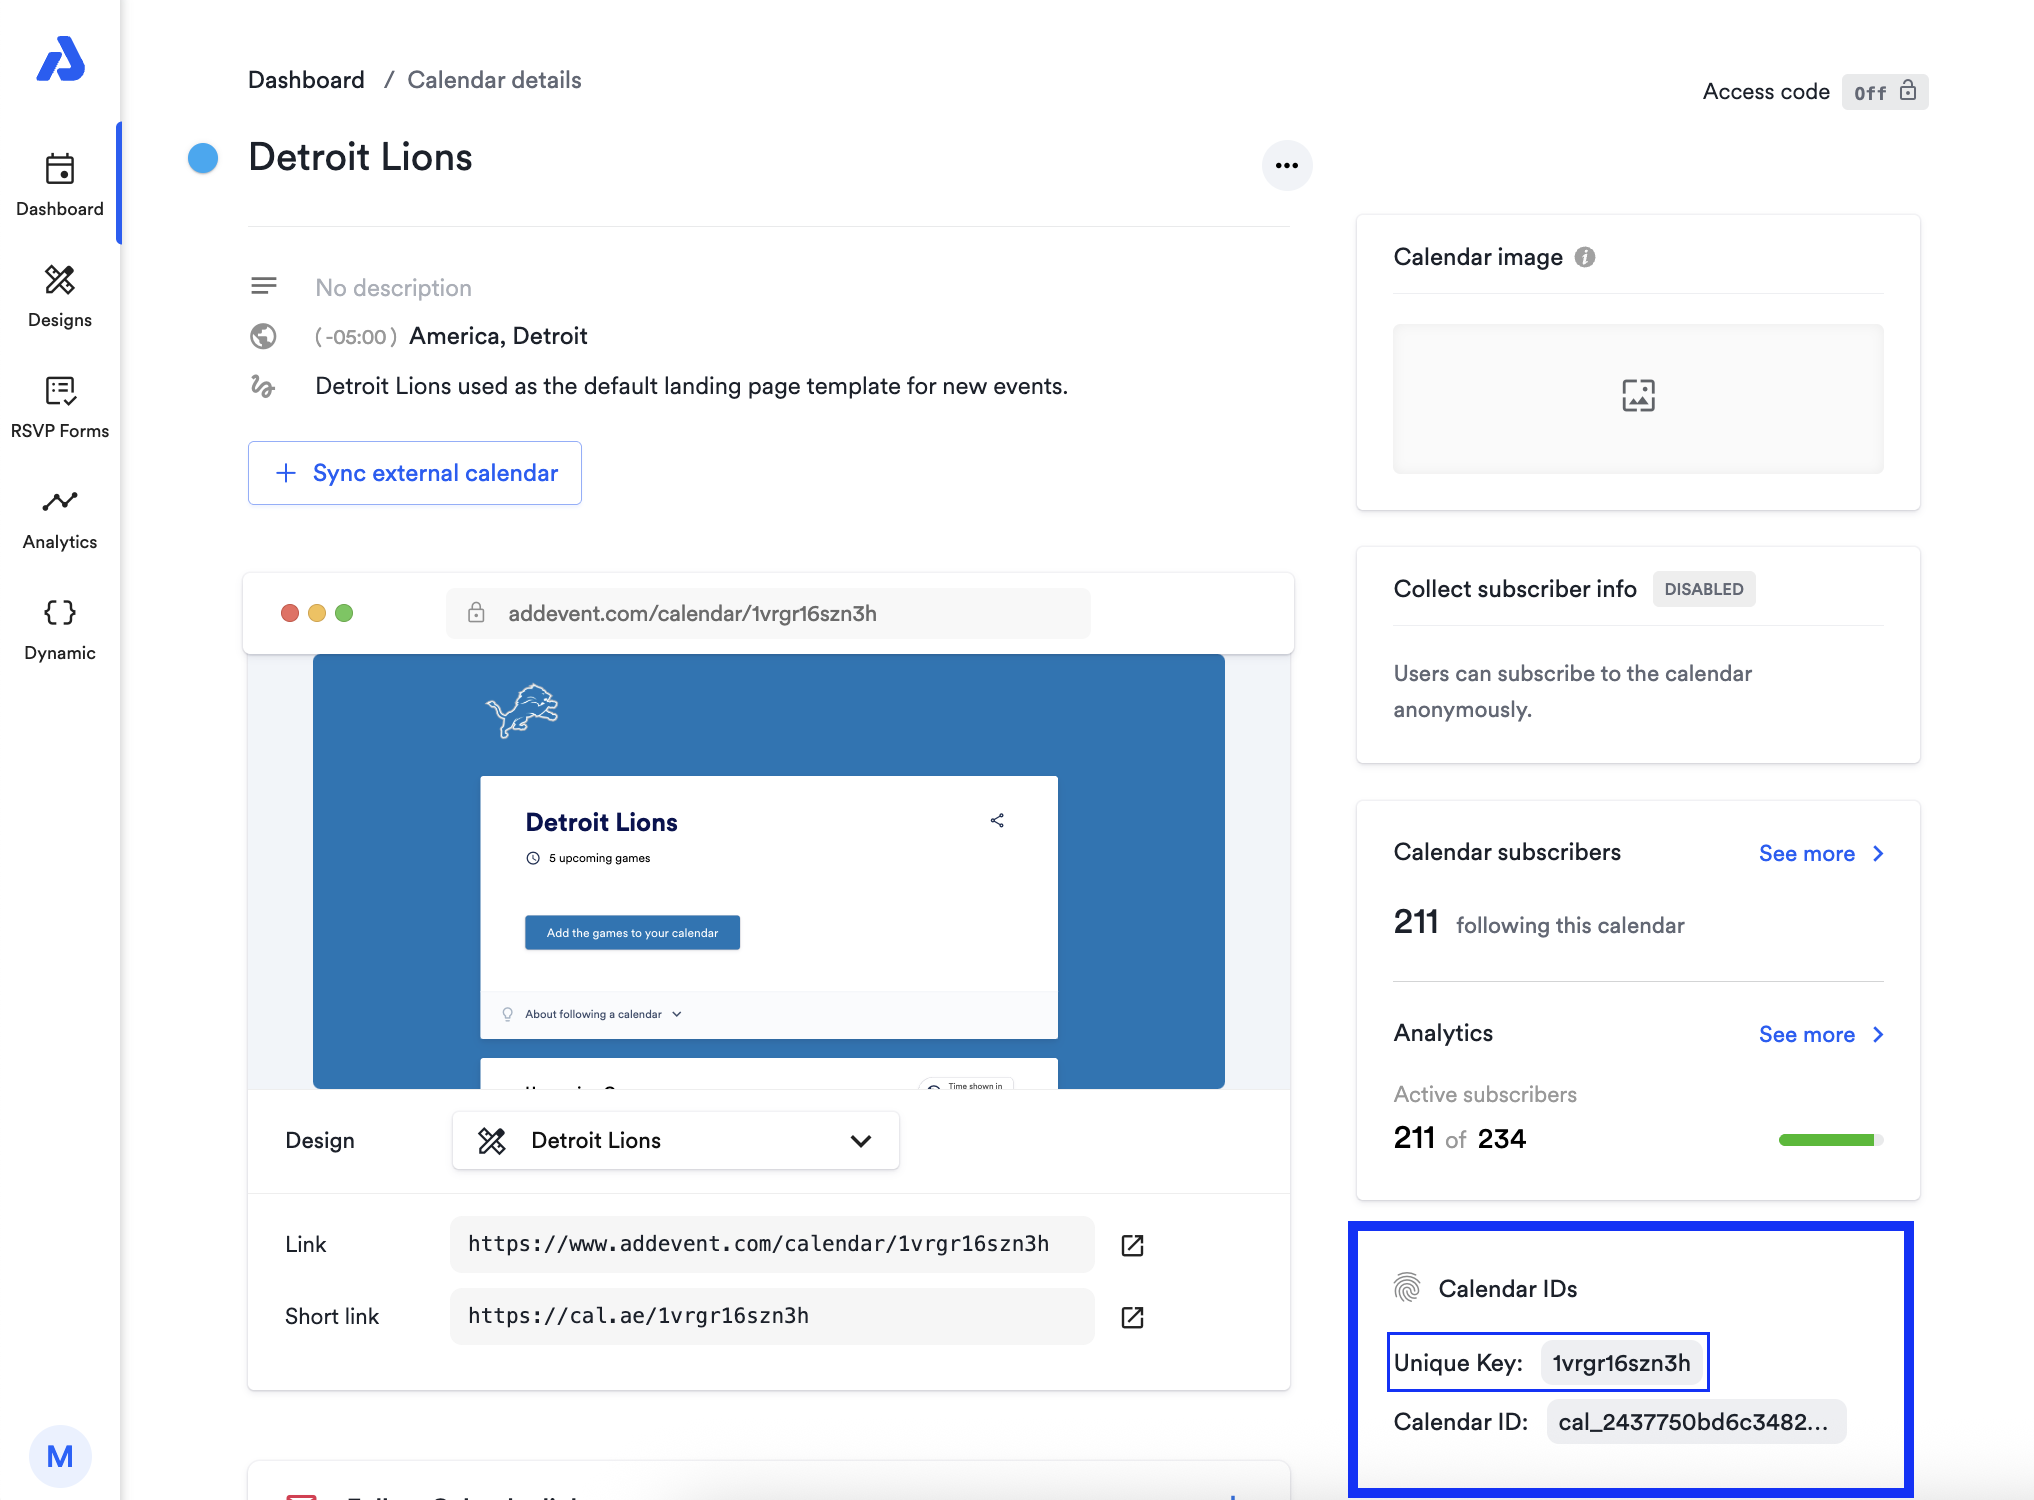Select the Dashboard sidebar tab
The height and width of the screenshot is (1500, 2034).
point(60,185)
